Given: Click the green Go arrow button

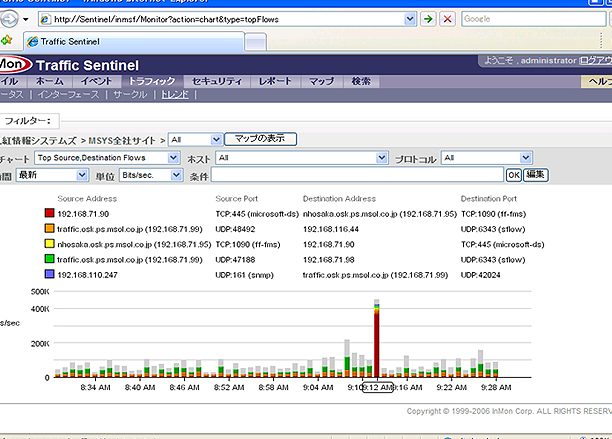Looking at the screenshot, I should 428,19.
